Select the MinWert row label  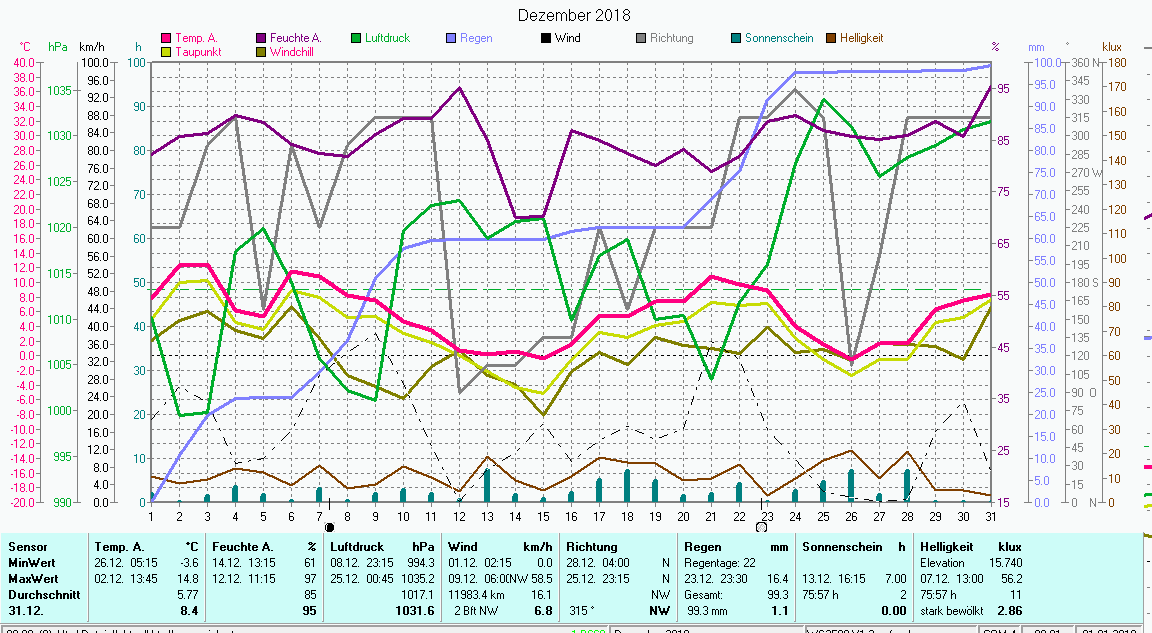(31, 562)
